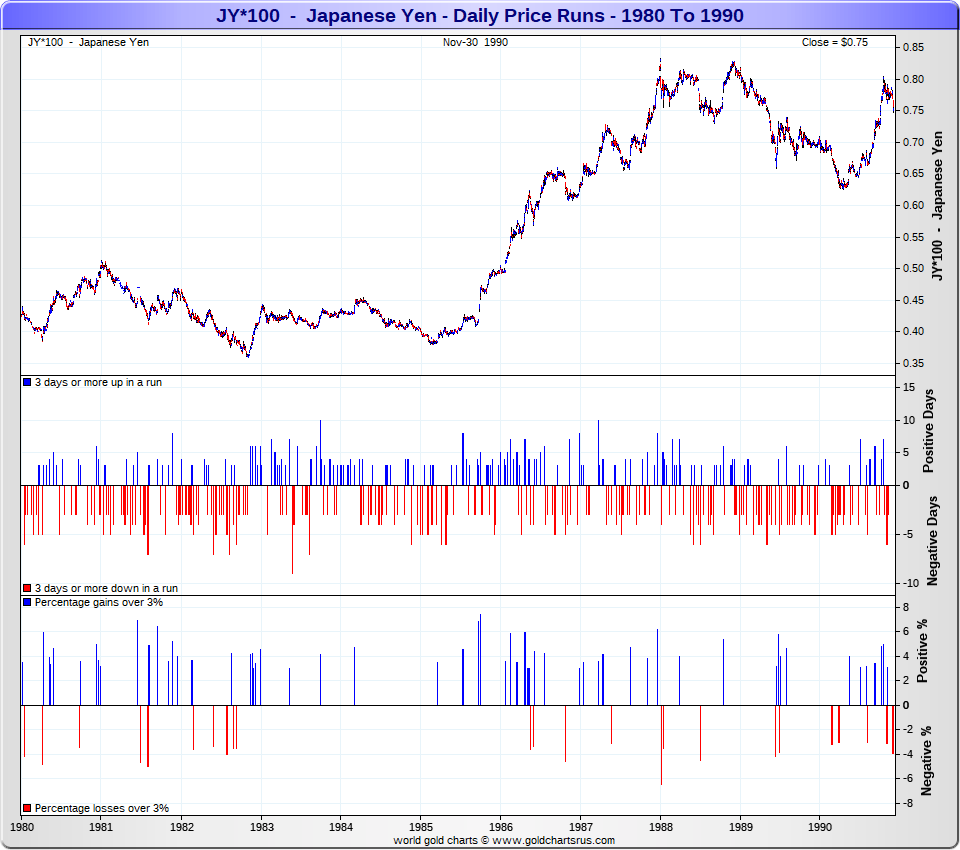The image size is (960, 850).
Task: Click the 1982 label on the x-axis
Action: click(181, 827)
